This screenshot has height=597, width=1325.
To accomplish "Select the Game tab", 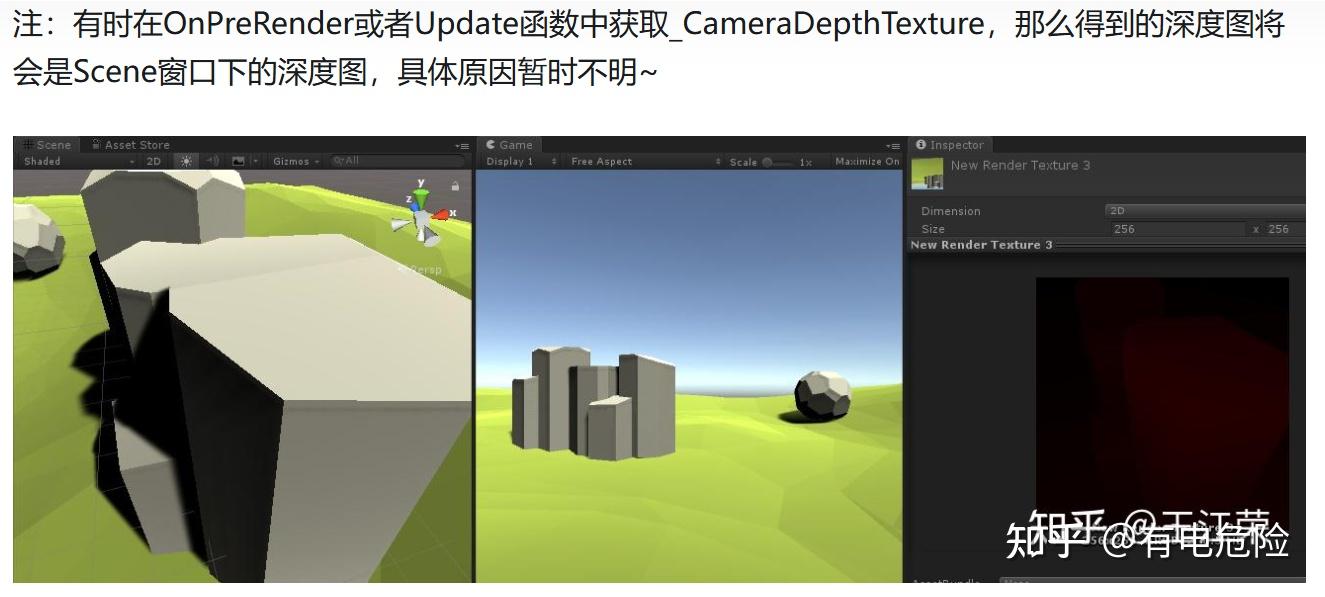I will click(x=515, y=144).
